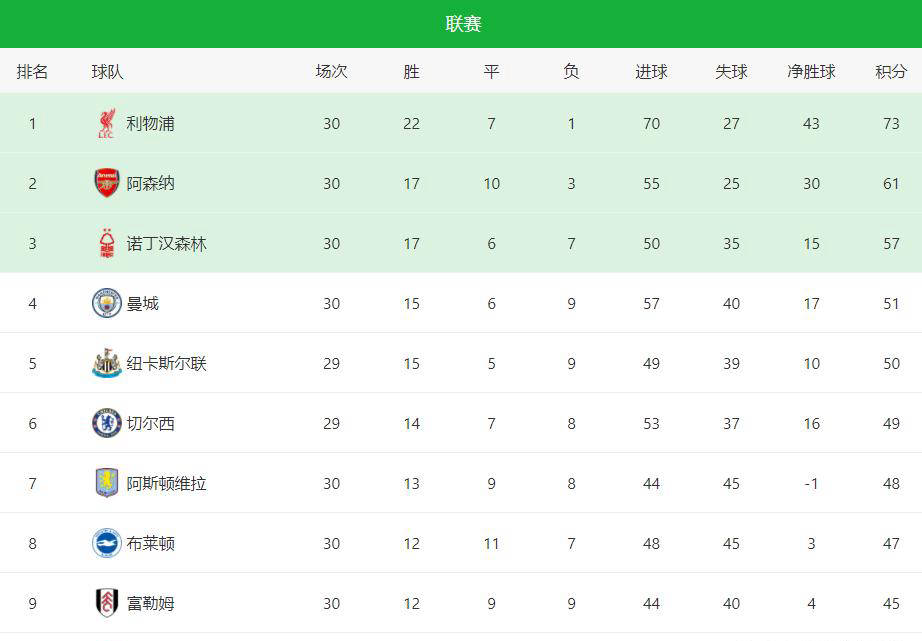Click the Chelsea club badge icon

pyautogui.click(x=106, y=424)
